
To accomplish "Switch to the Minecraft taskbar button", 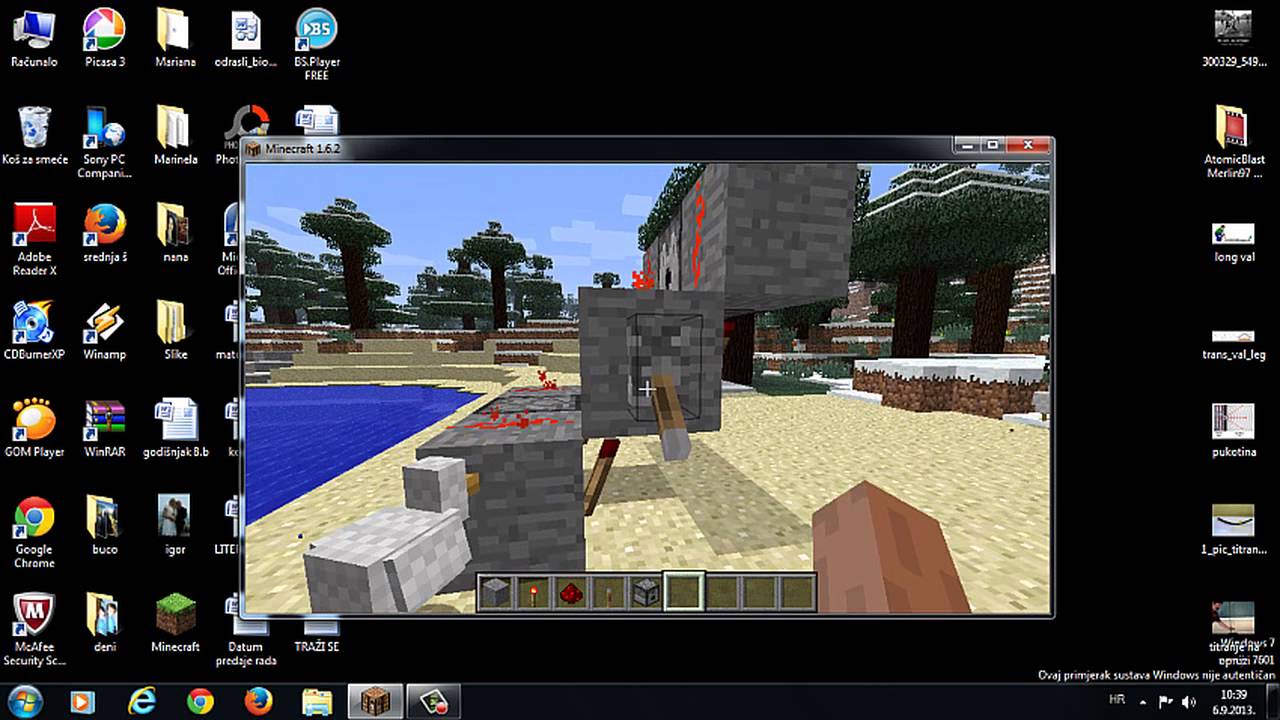I will 375,701.
